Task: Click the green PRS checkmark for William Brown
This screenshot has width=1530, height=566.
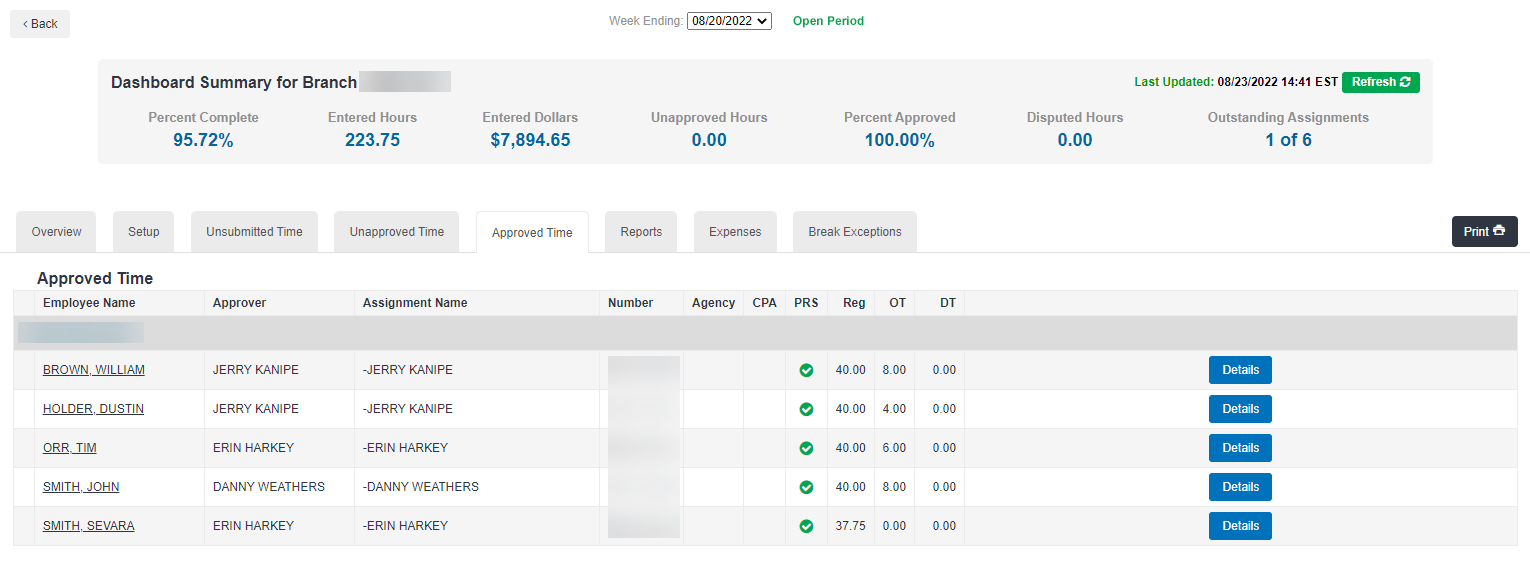Action: [806, 370]
